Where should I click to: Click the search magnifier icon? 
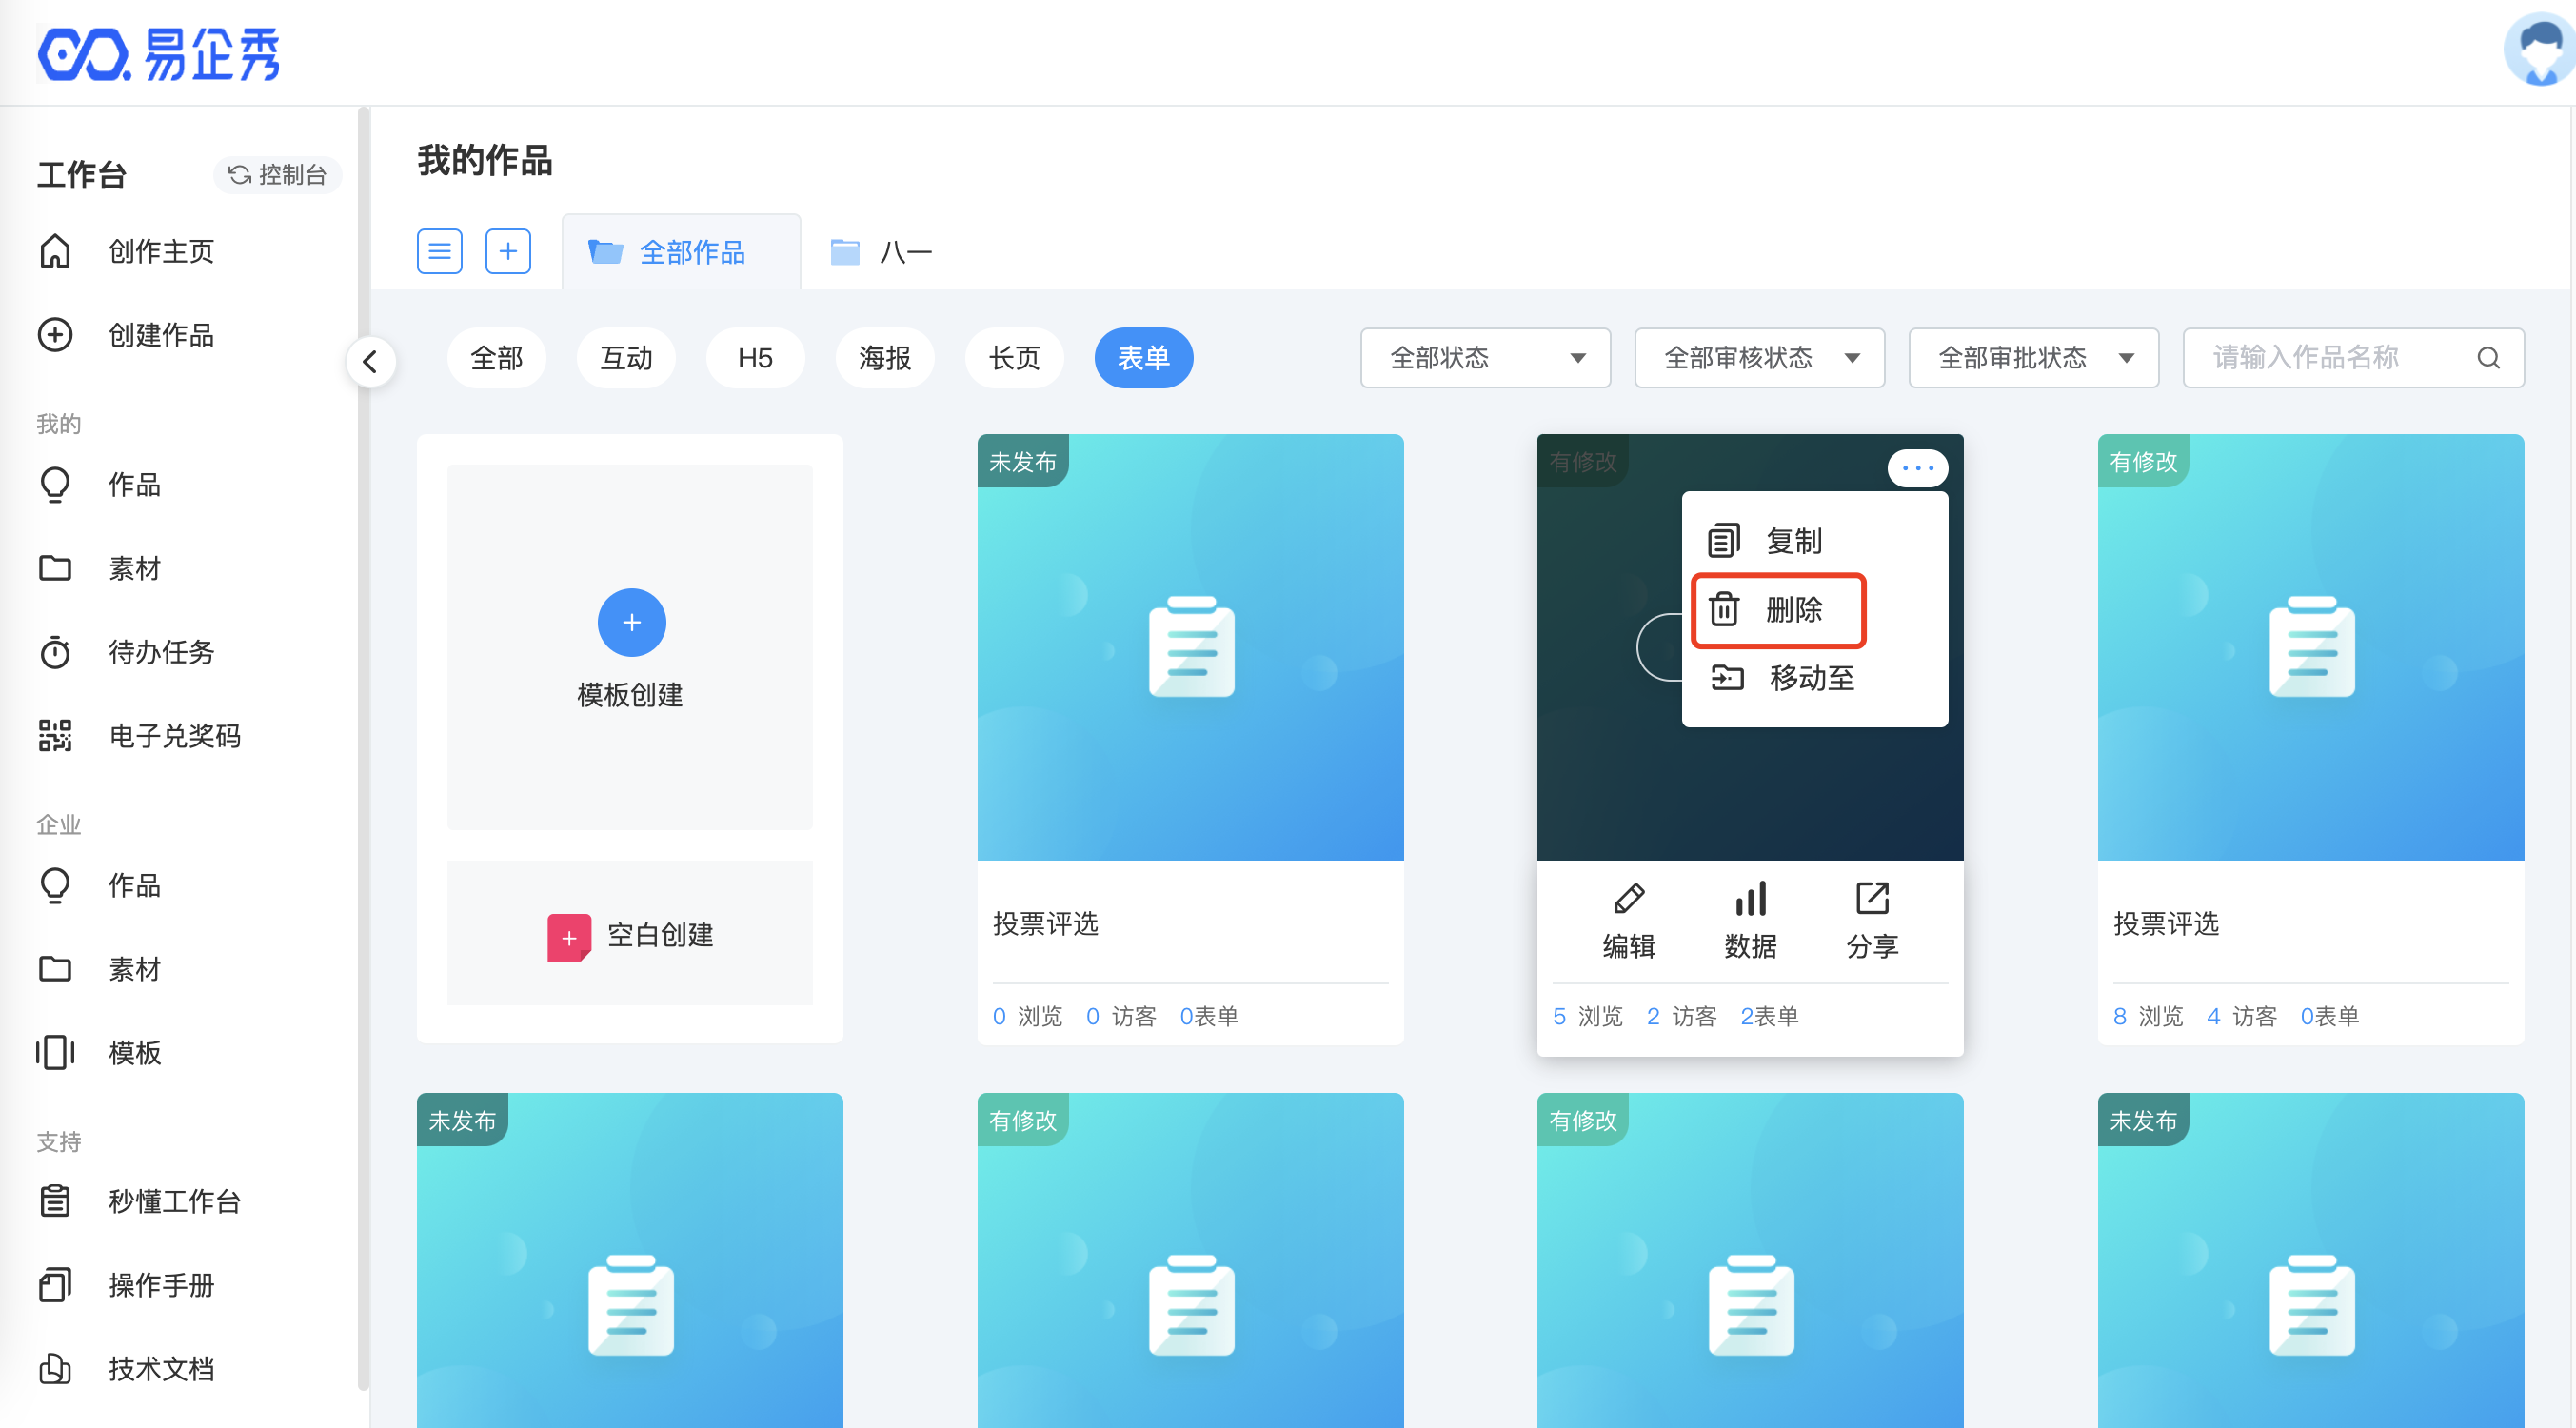click(x=2488, y=358)
